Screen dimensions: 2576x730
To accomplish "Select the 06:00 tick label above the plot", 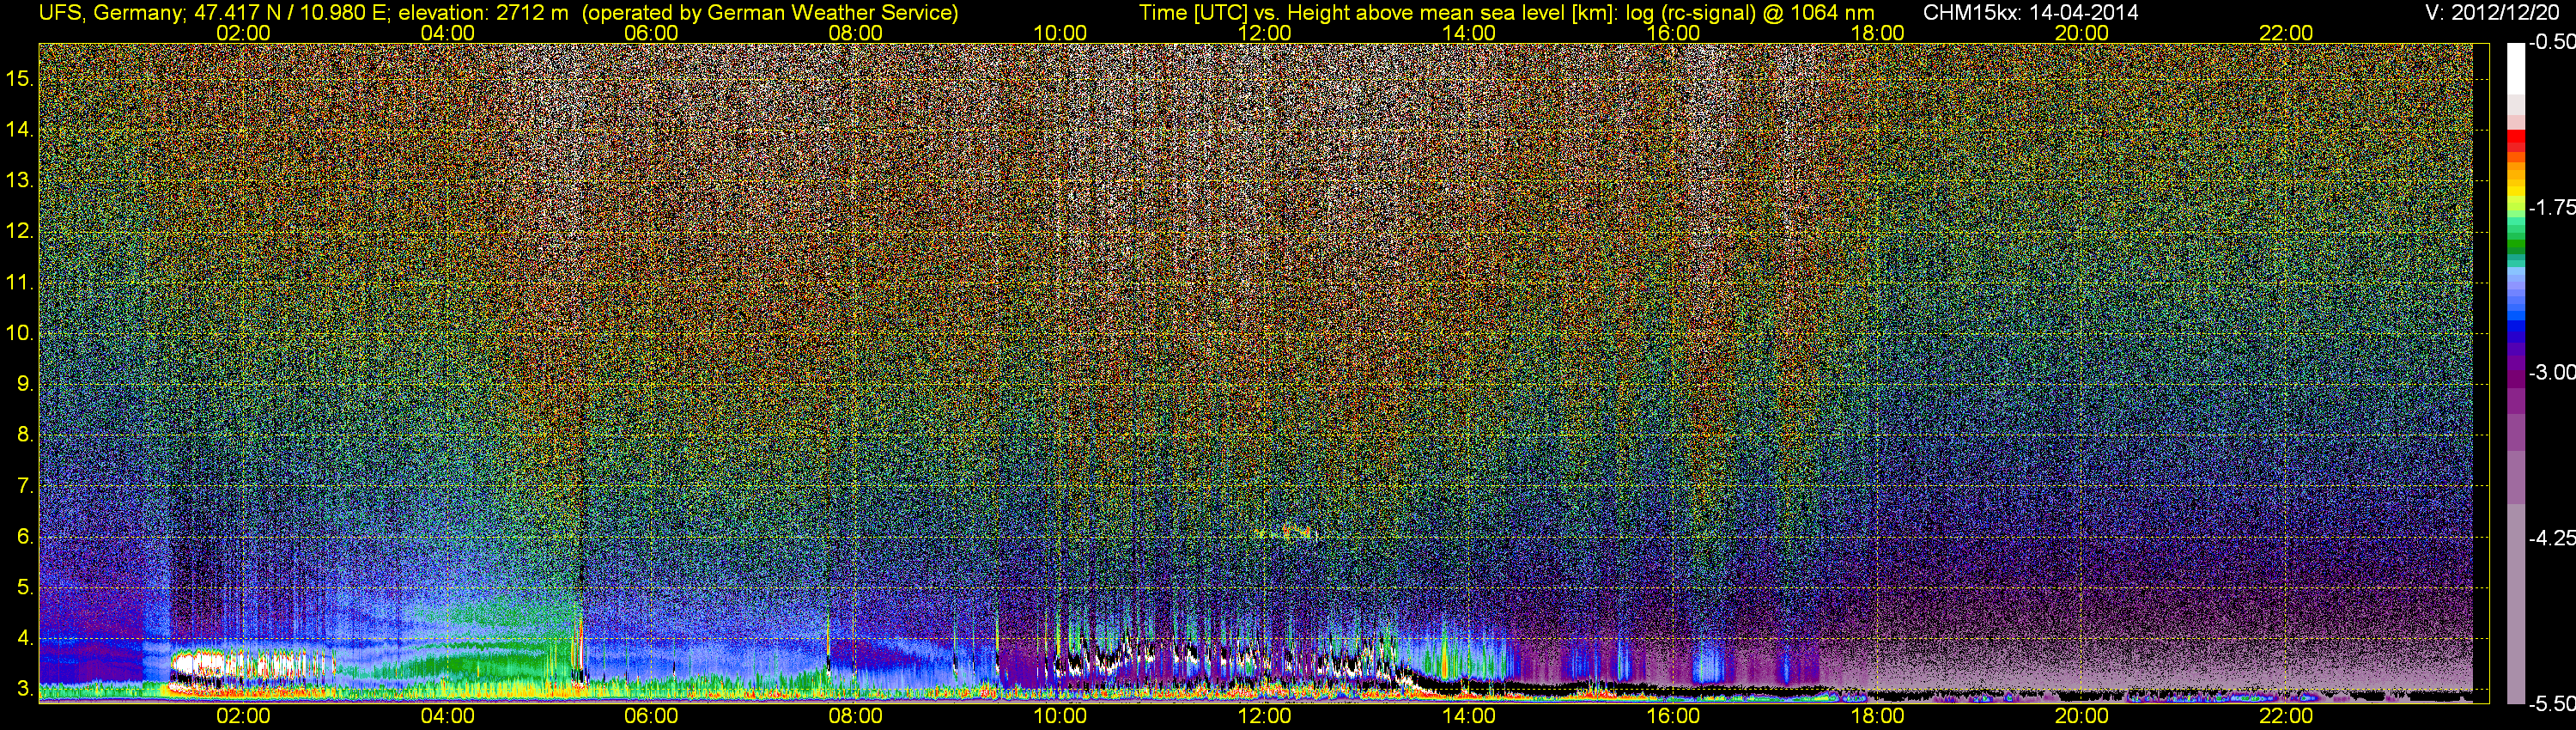I will (x=651, y=33).
